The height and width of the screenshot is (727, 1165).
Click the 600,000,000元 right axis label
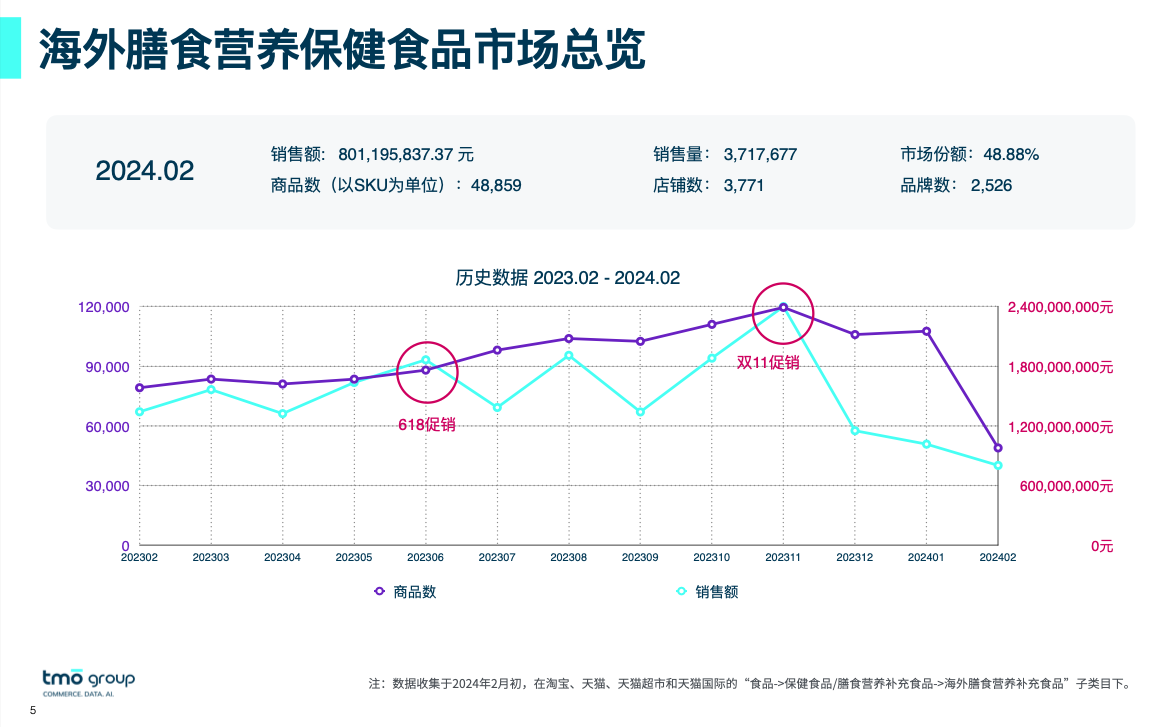click(1066, 486)
